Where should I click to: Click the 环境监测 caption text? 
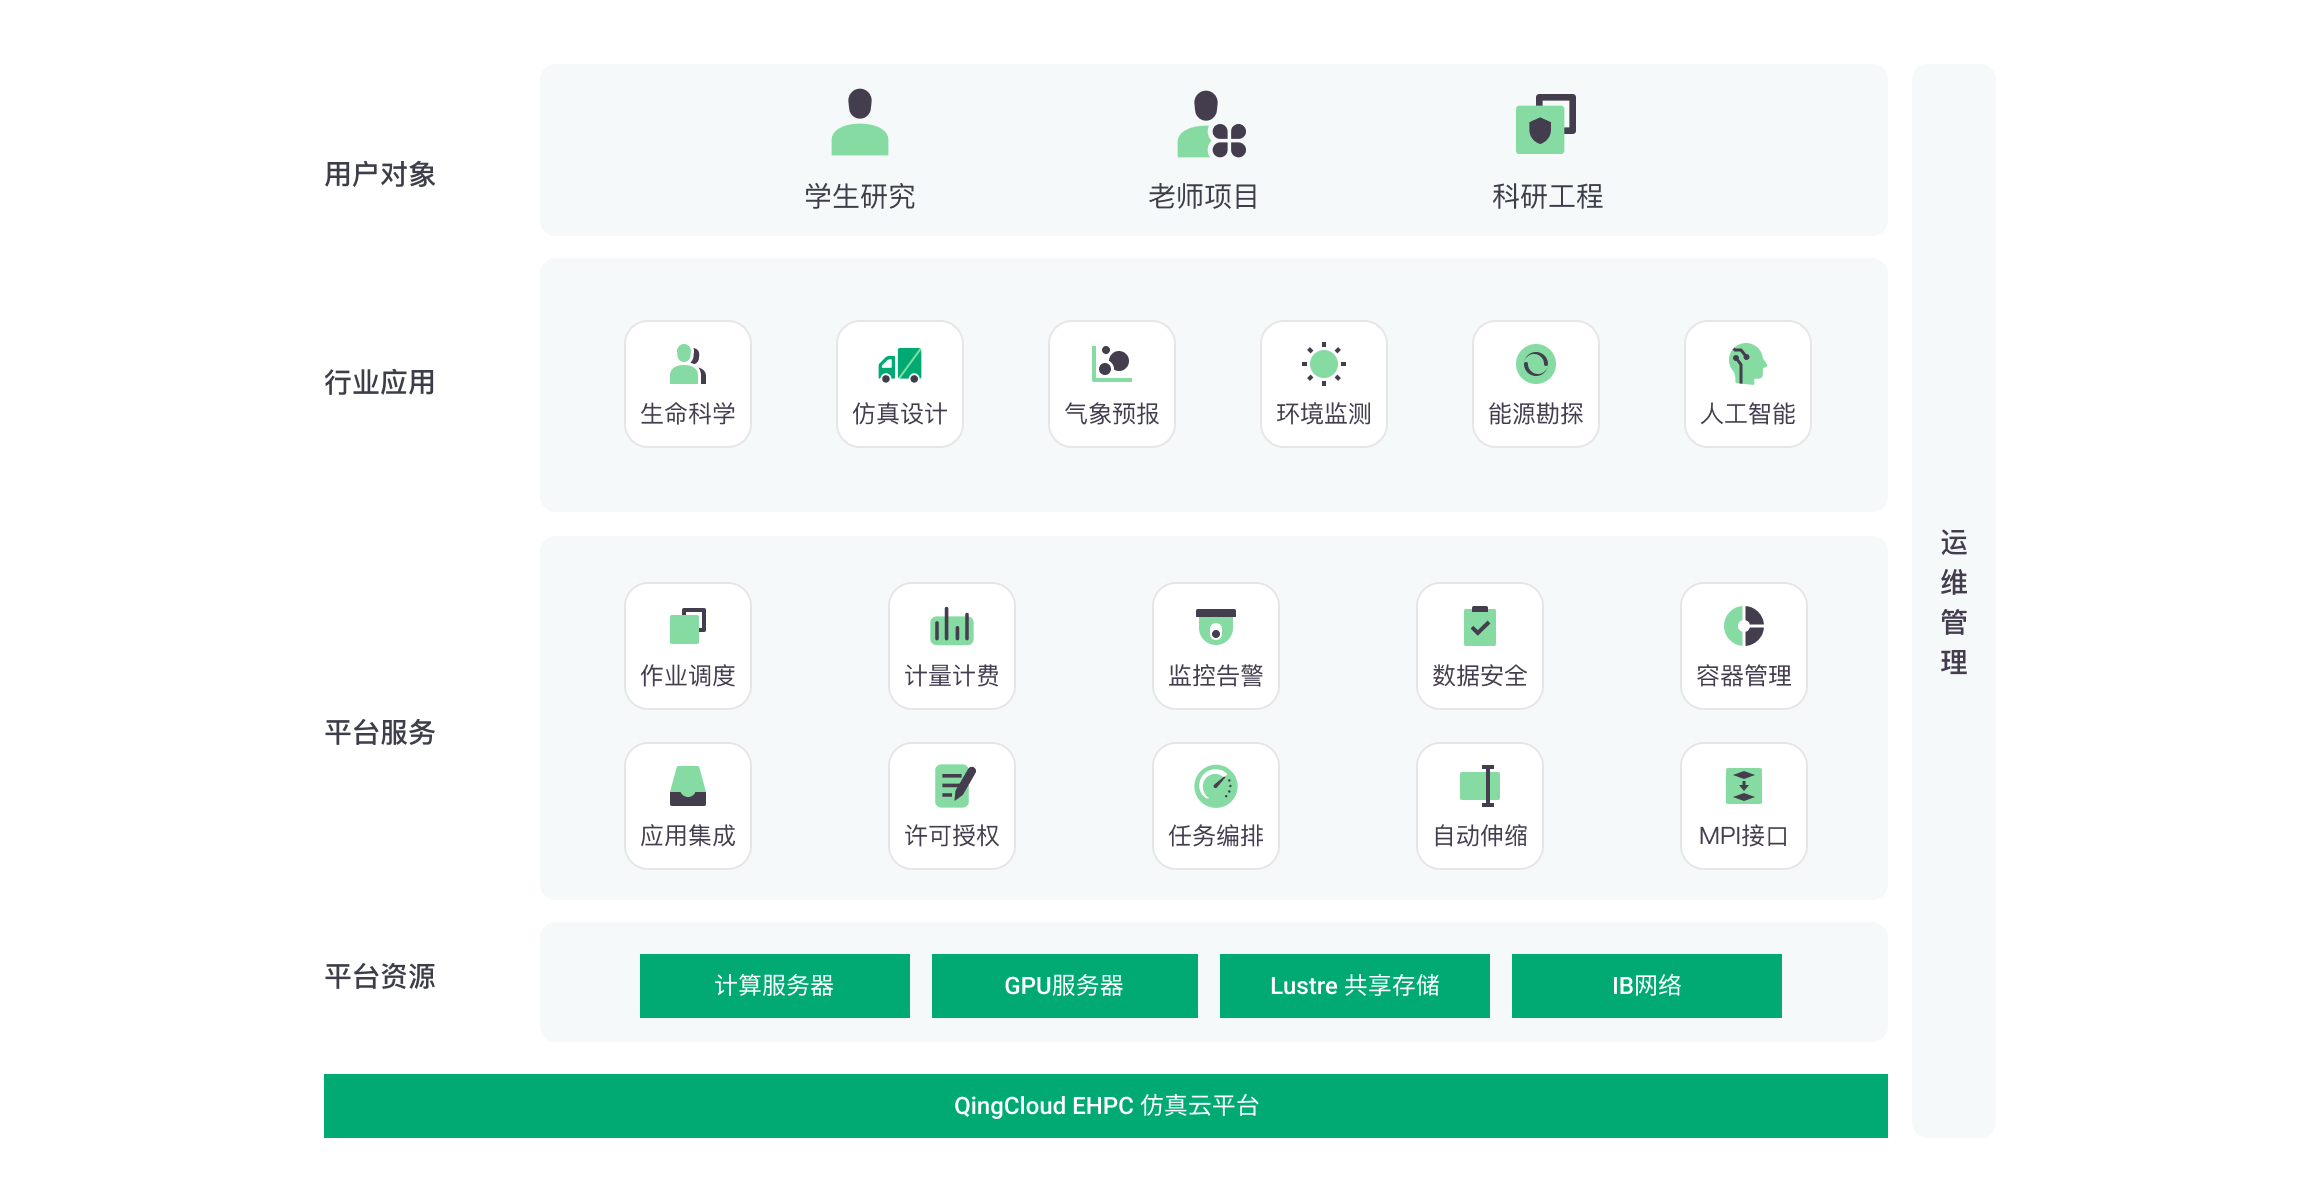1324,414
